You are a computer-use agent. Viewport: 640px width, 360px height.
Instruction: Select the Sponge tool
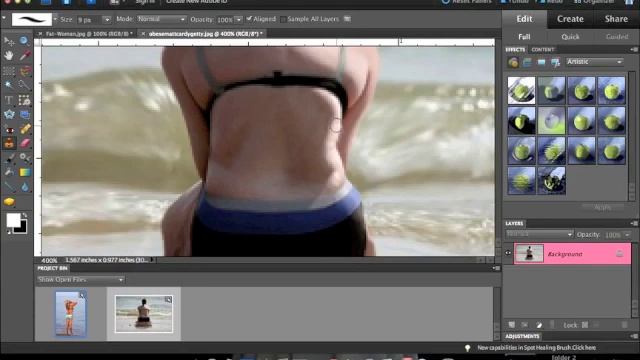point(9,202)
